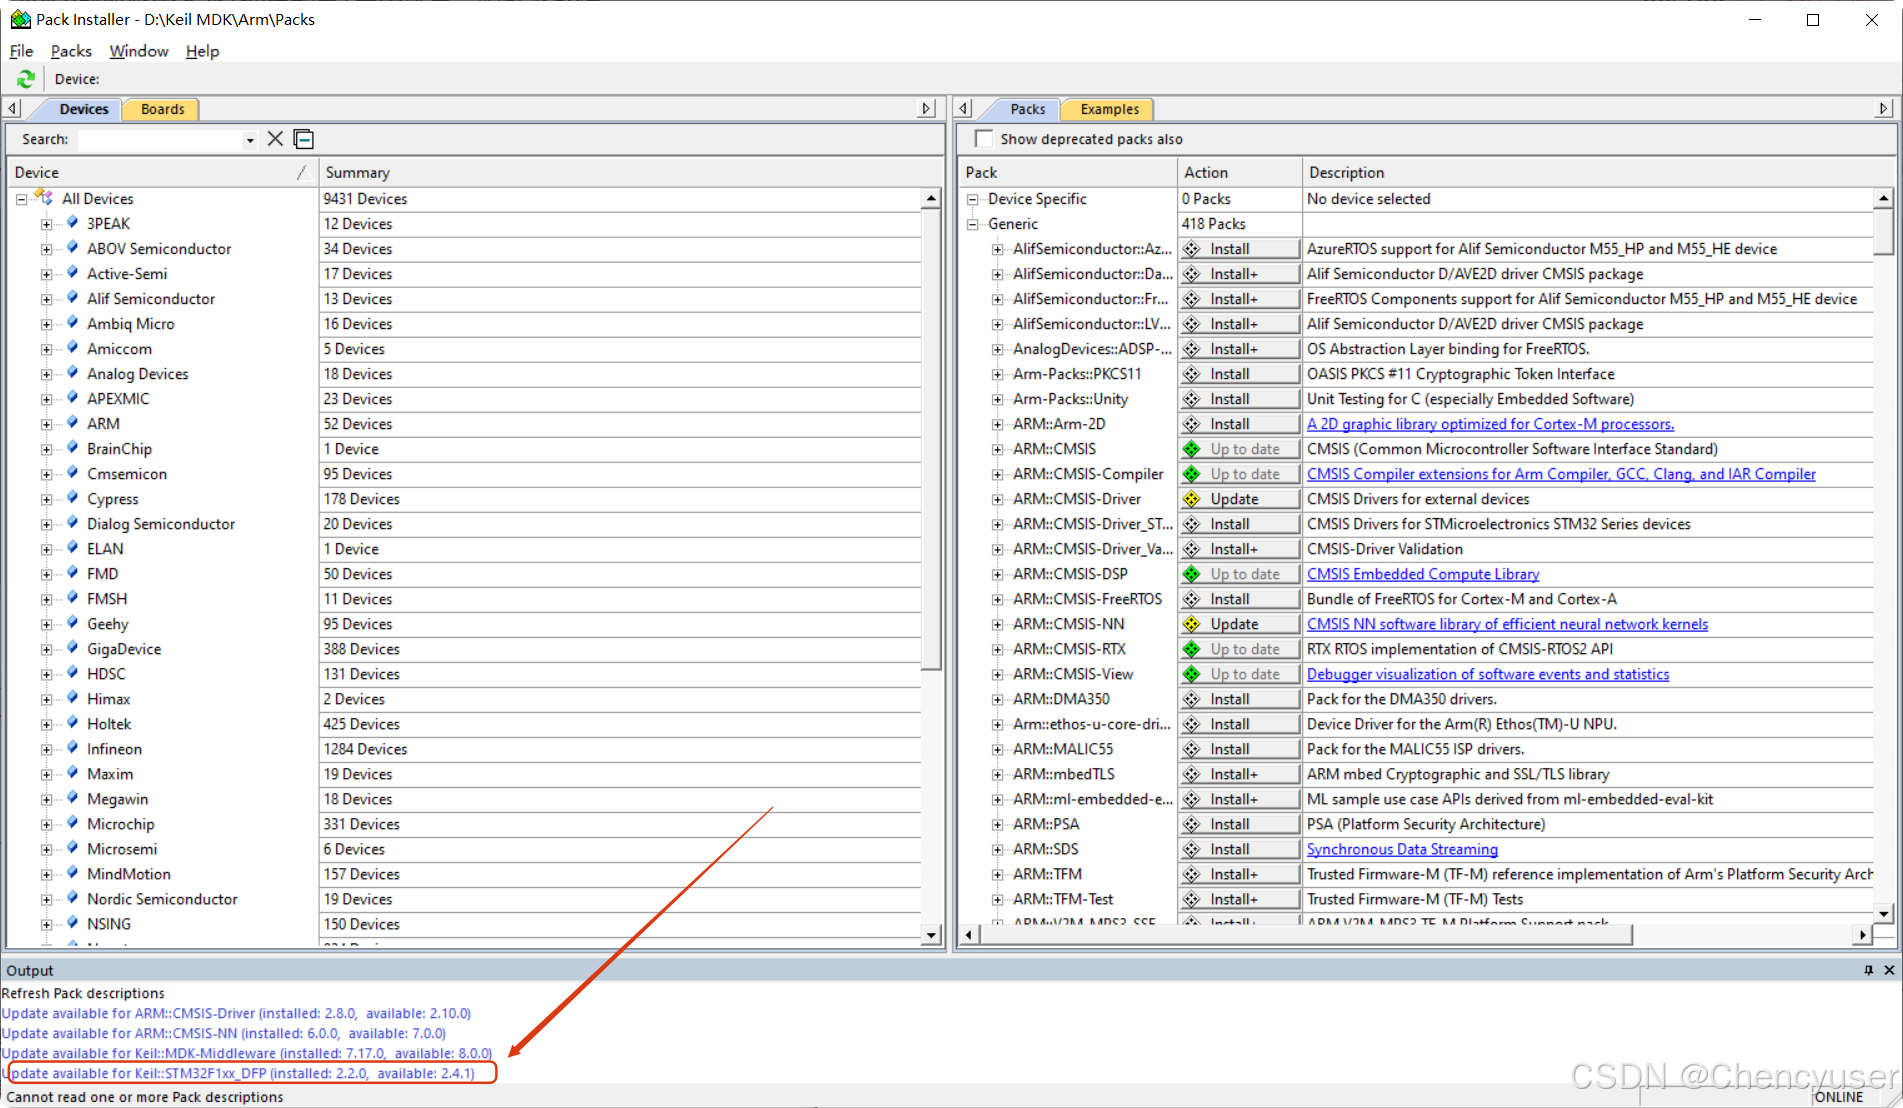Pin the Output panel with pushpin icon
This screenshot has width=1903, height=1108.
[x=1868, y=970]
